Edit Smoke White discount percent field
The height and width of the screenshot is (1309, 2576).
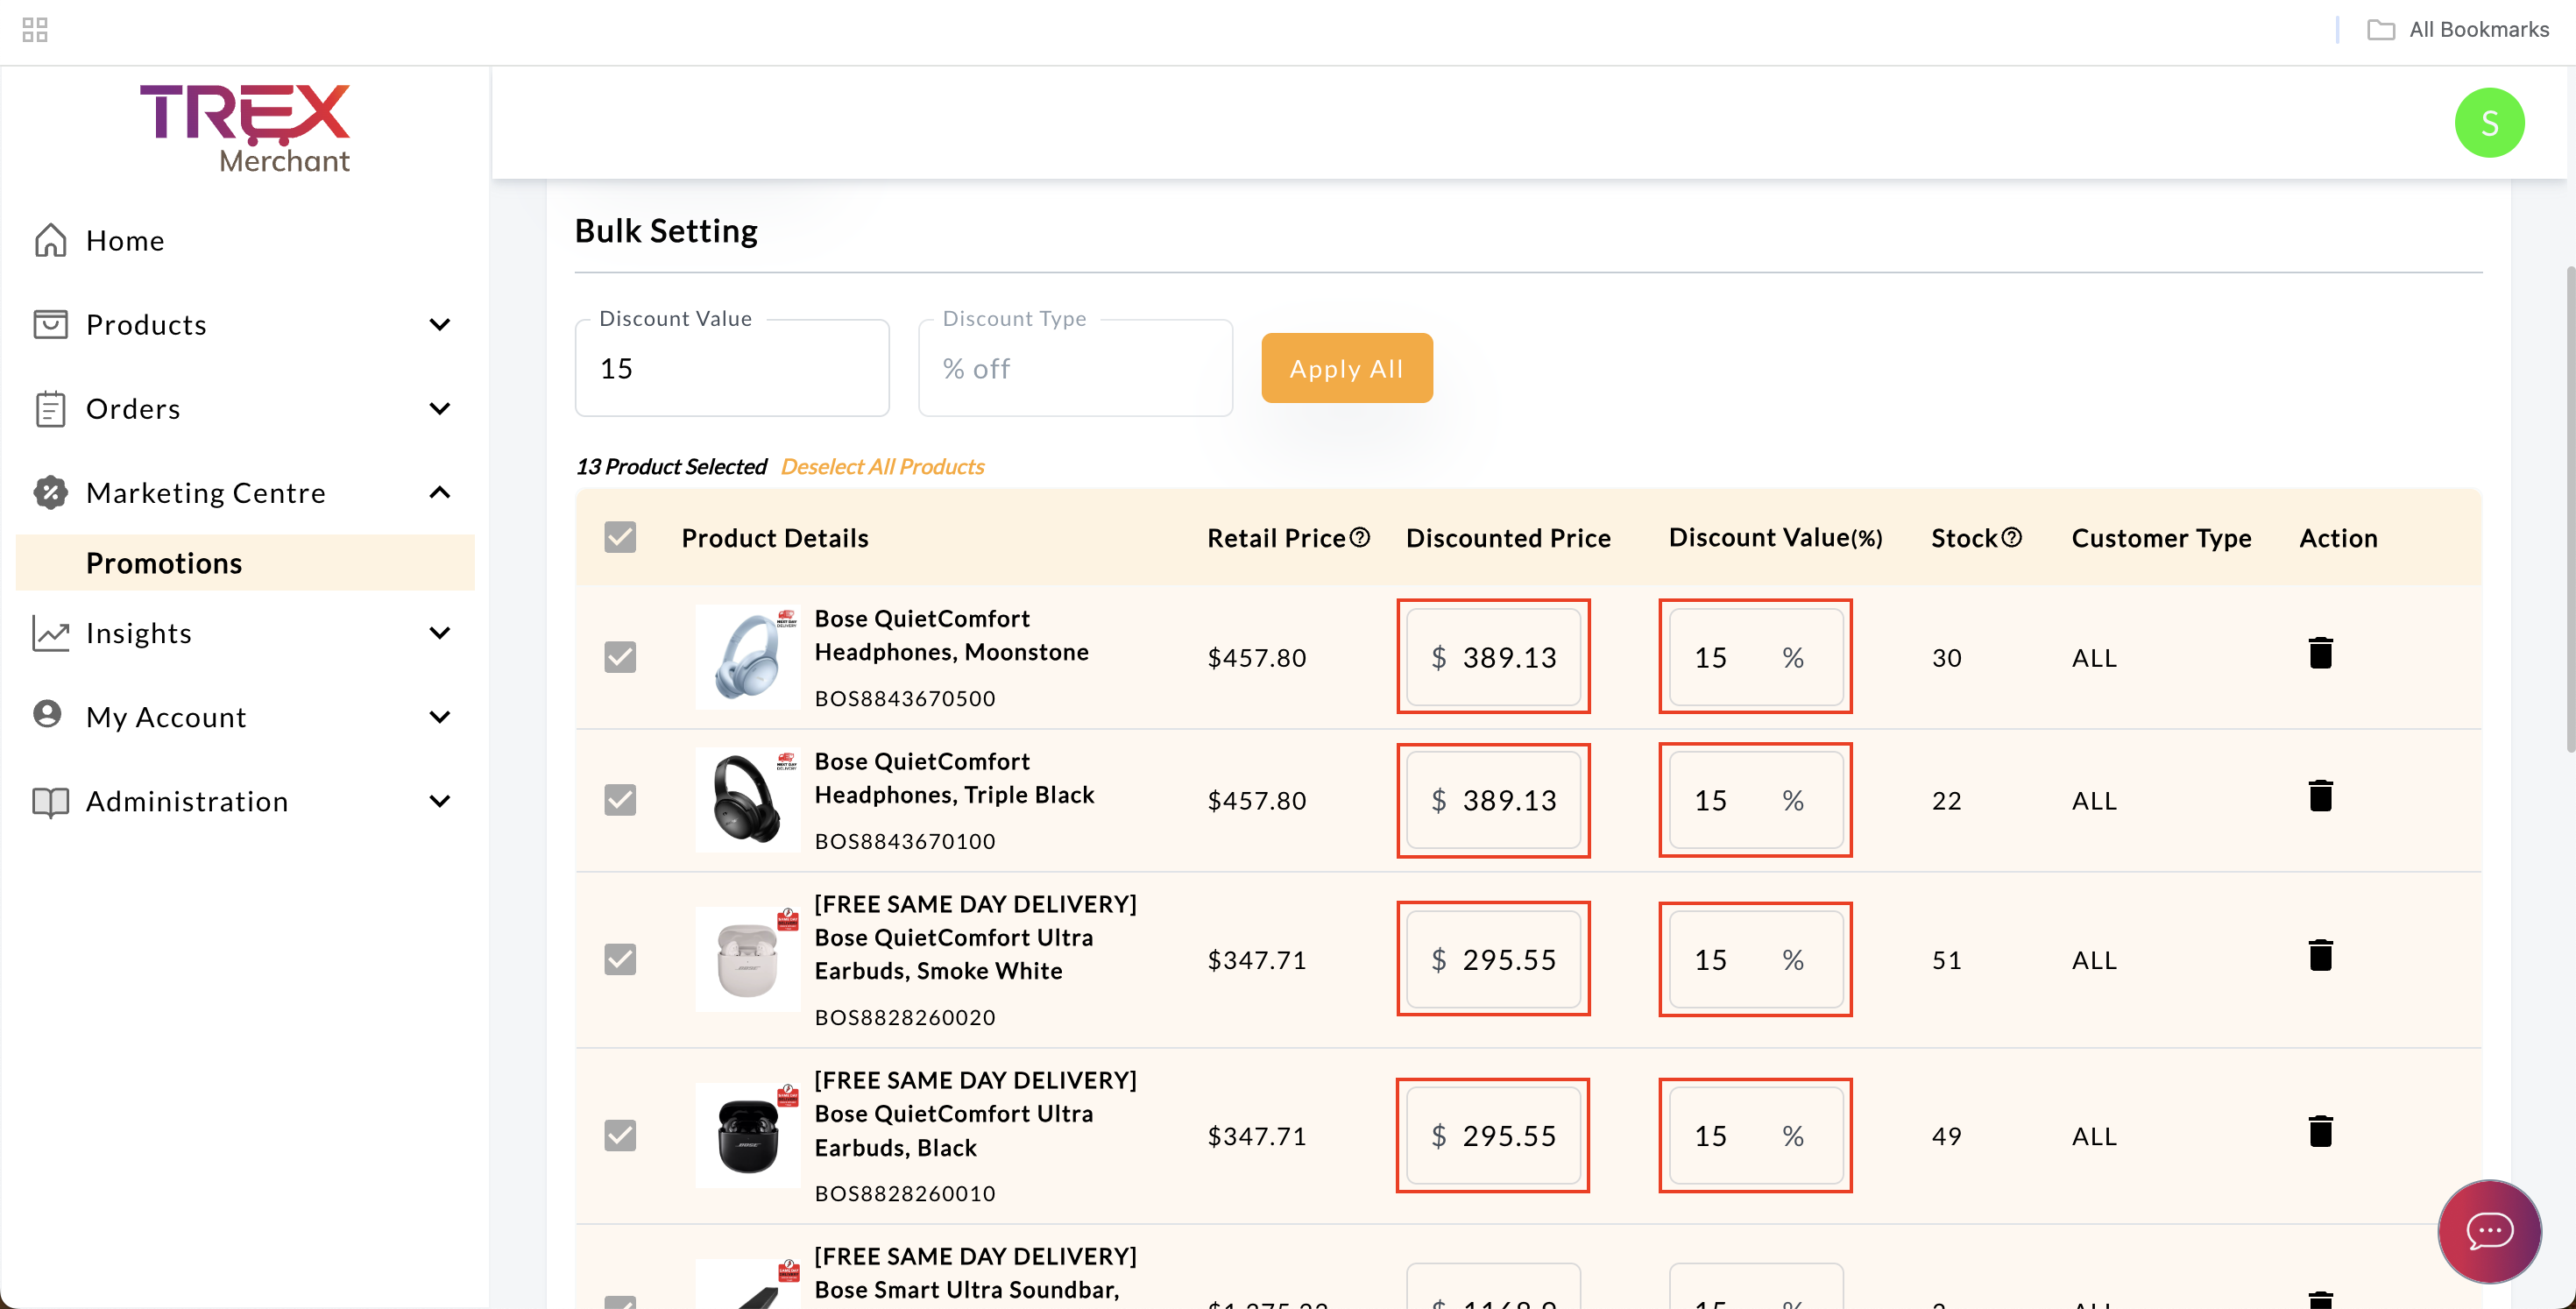click(x=1755, y=959)
